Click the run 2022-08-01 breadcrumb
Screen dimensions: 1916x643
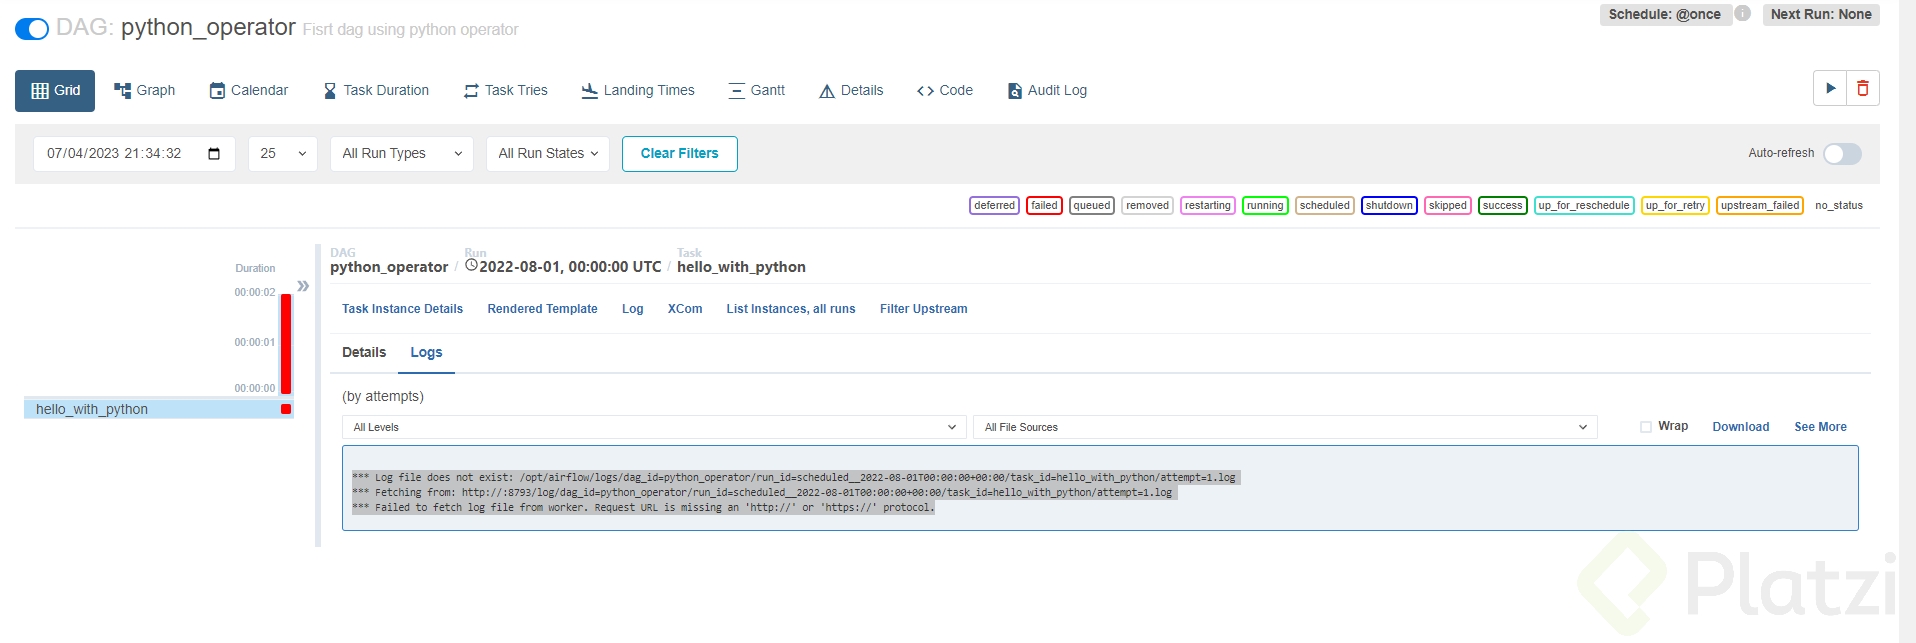click(563, 267)
